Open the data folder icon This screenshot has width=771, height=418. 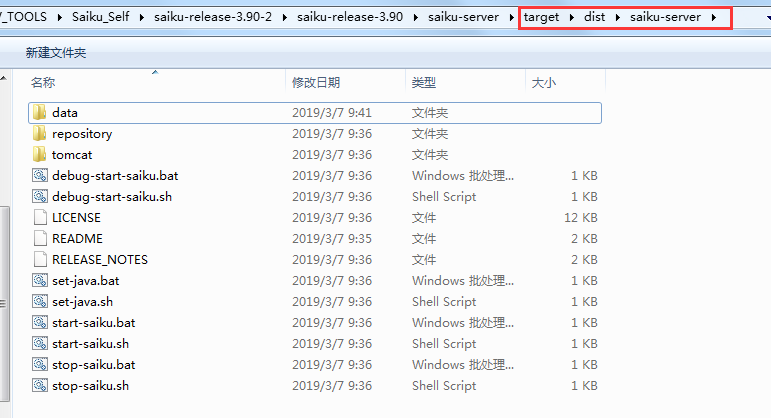39,113
